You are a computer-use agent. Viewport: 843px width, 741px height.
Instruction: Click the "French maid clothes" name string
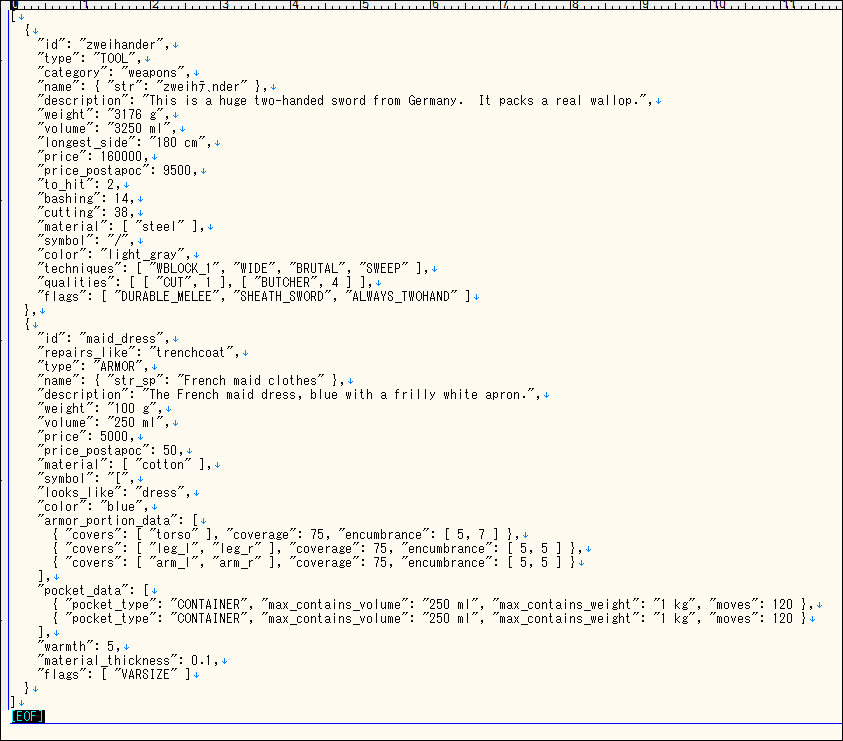tap(251, 380)
